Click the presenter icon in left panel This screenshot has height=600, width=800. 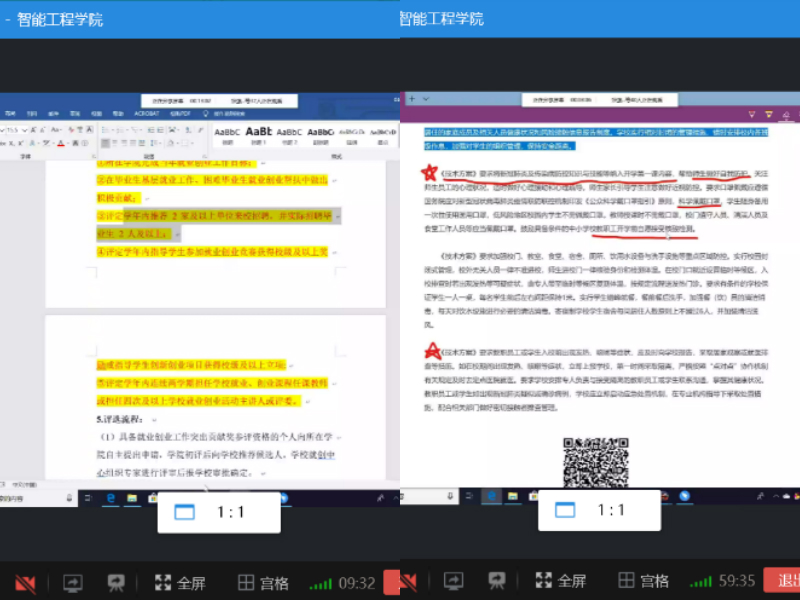[x=117, y=582]
